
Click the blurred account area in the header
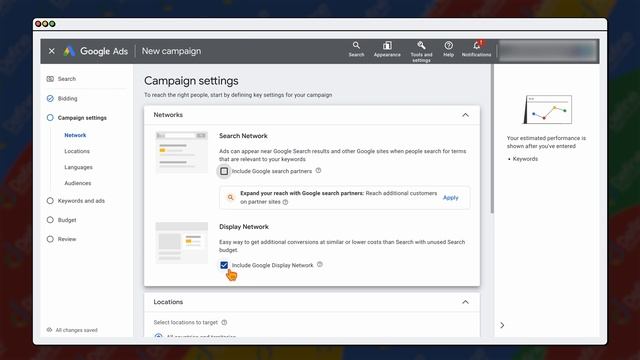pyautogui.click(x=548, y=51)
